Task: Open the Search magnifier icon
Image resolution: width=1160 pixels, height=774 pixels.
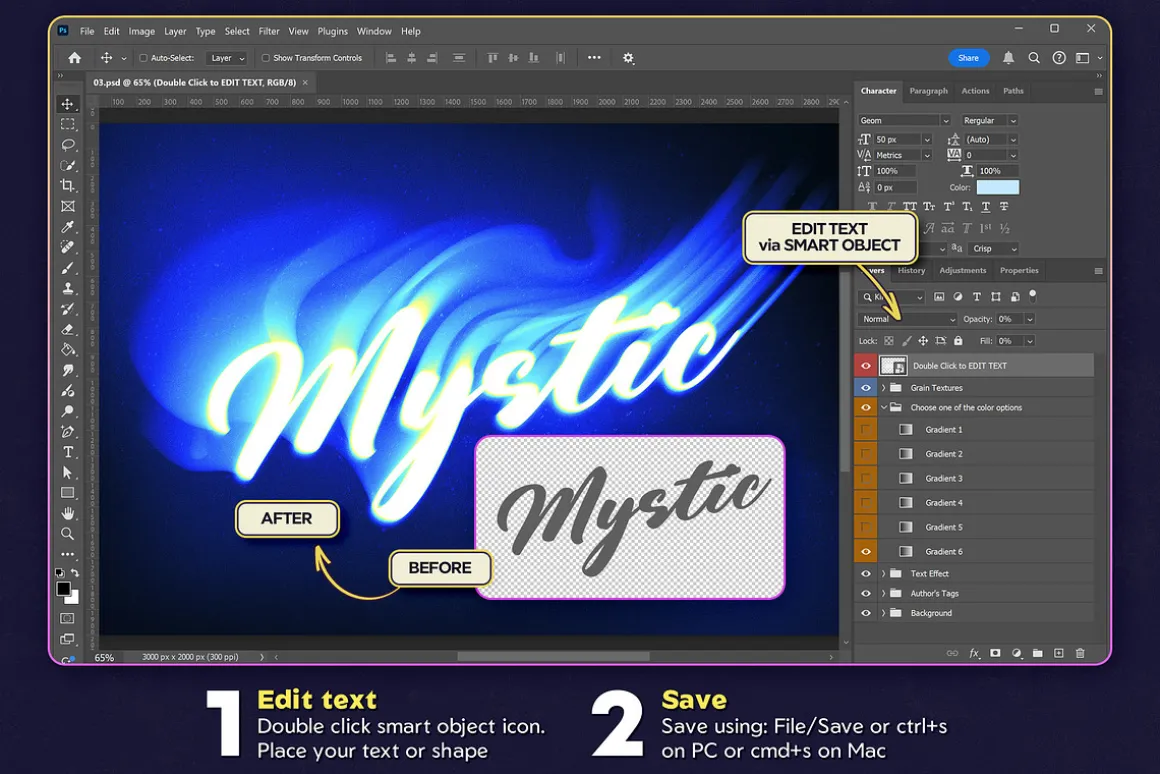Action: (x=1034, y=58)
